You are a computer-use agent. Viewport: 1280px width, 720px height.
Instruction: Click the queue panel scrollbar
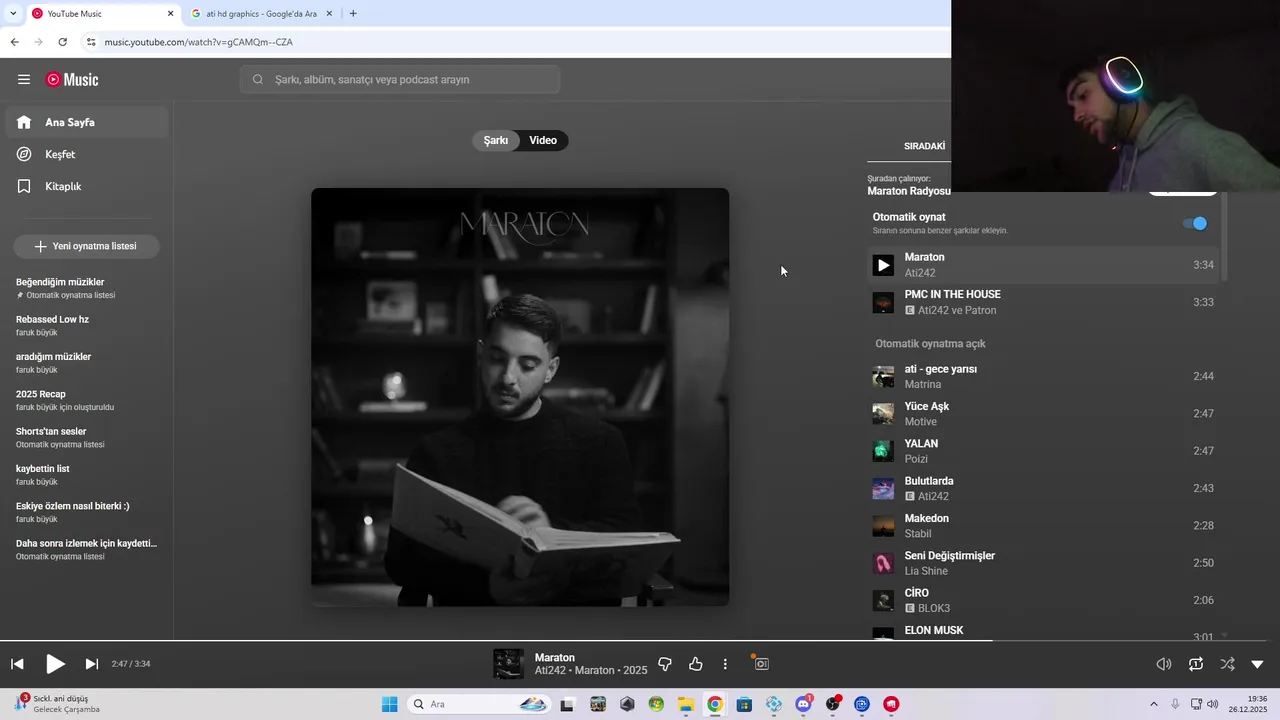point(1224,236)
